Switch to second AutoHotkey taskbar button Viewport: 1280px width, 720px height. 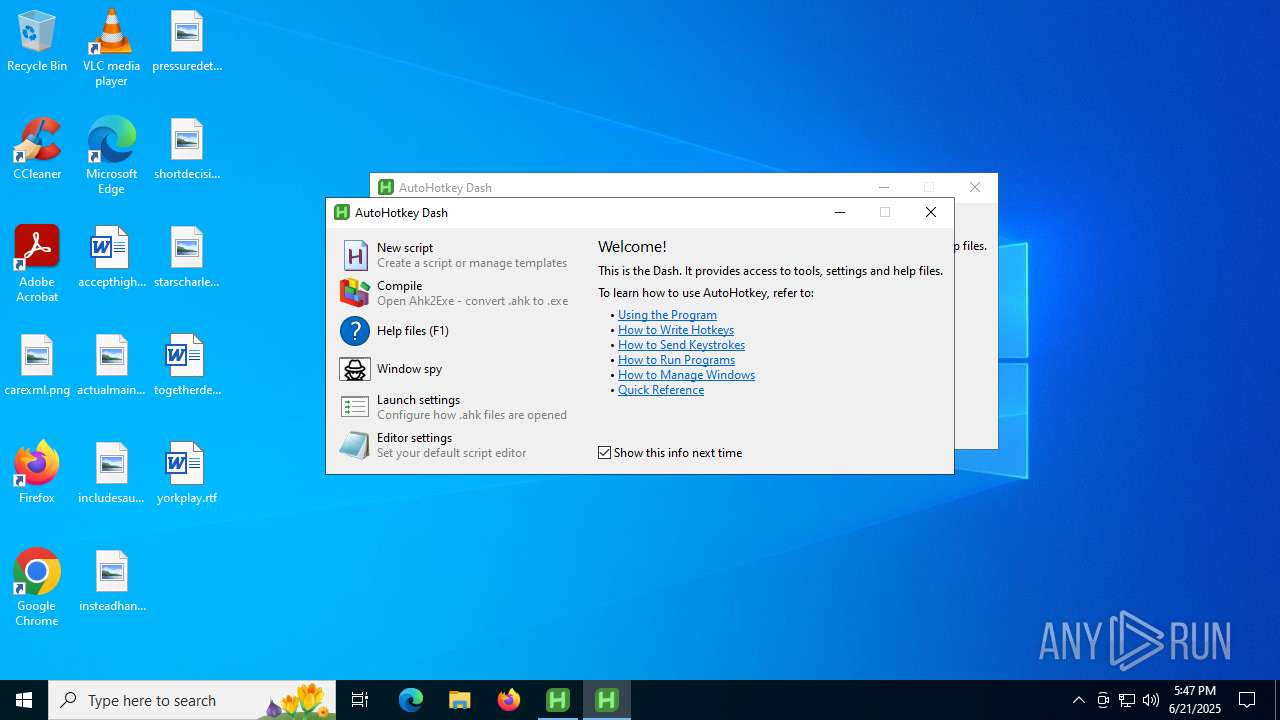pyautogui.click(x=607, y=700)
